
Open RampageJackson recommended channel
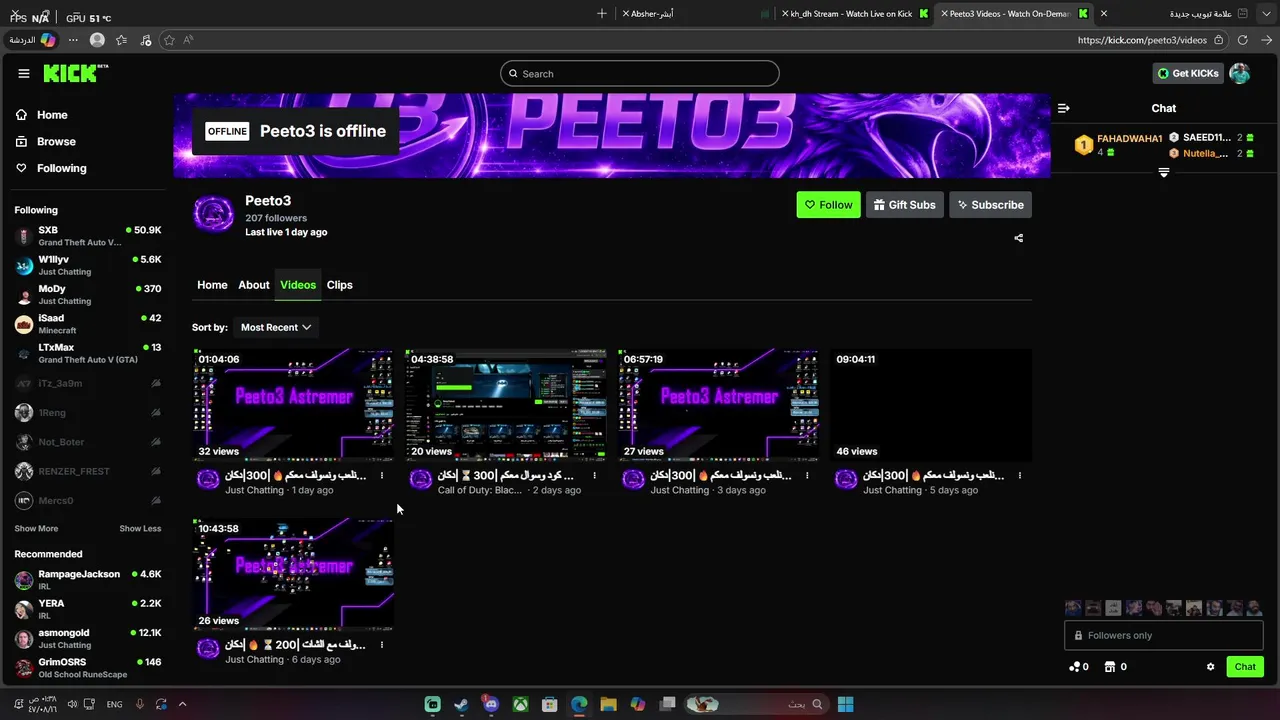coord(88,580)
